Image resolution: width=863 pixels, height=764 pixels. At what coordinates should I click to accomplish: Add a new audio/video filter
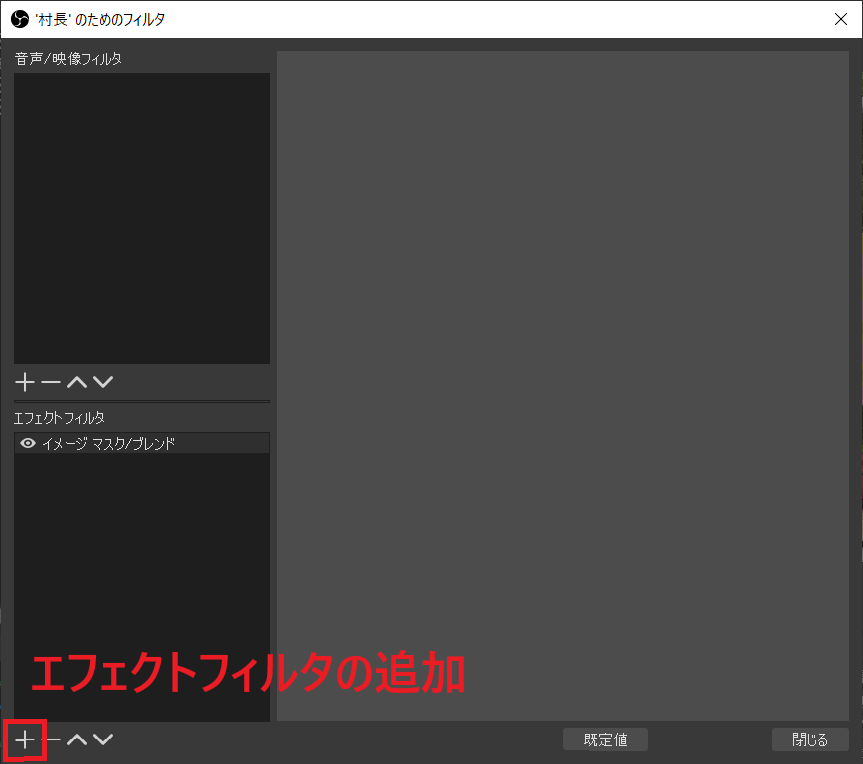click(x=25, y=382)
